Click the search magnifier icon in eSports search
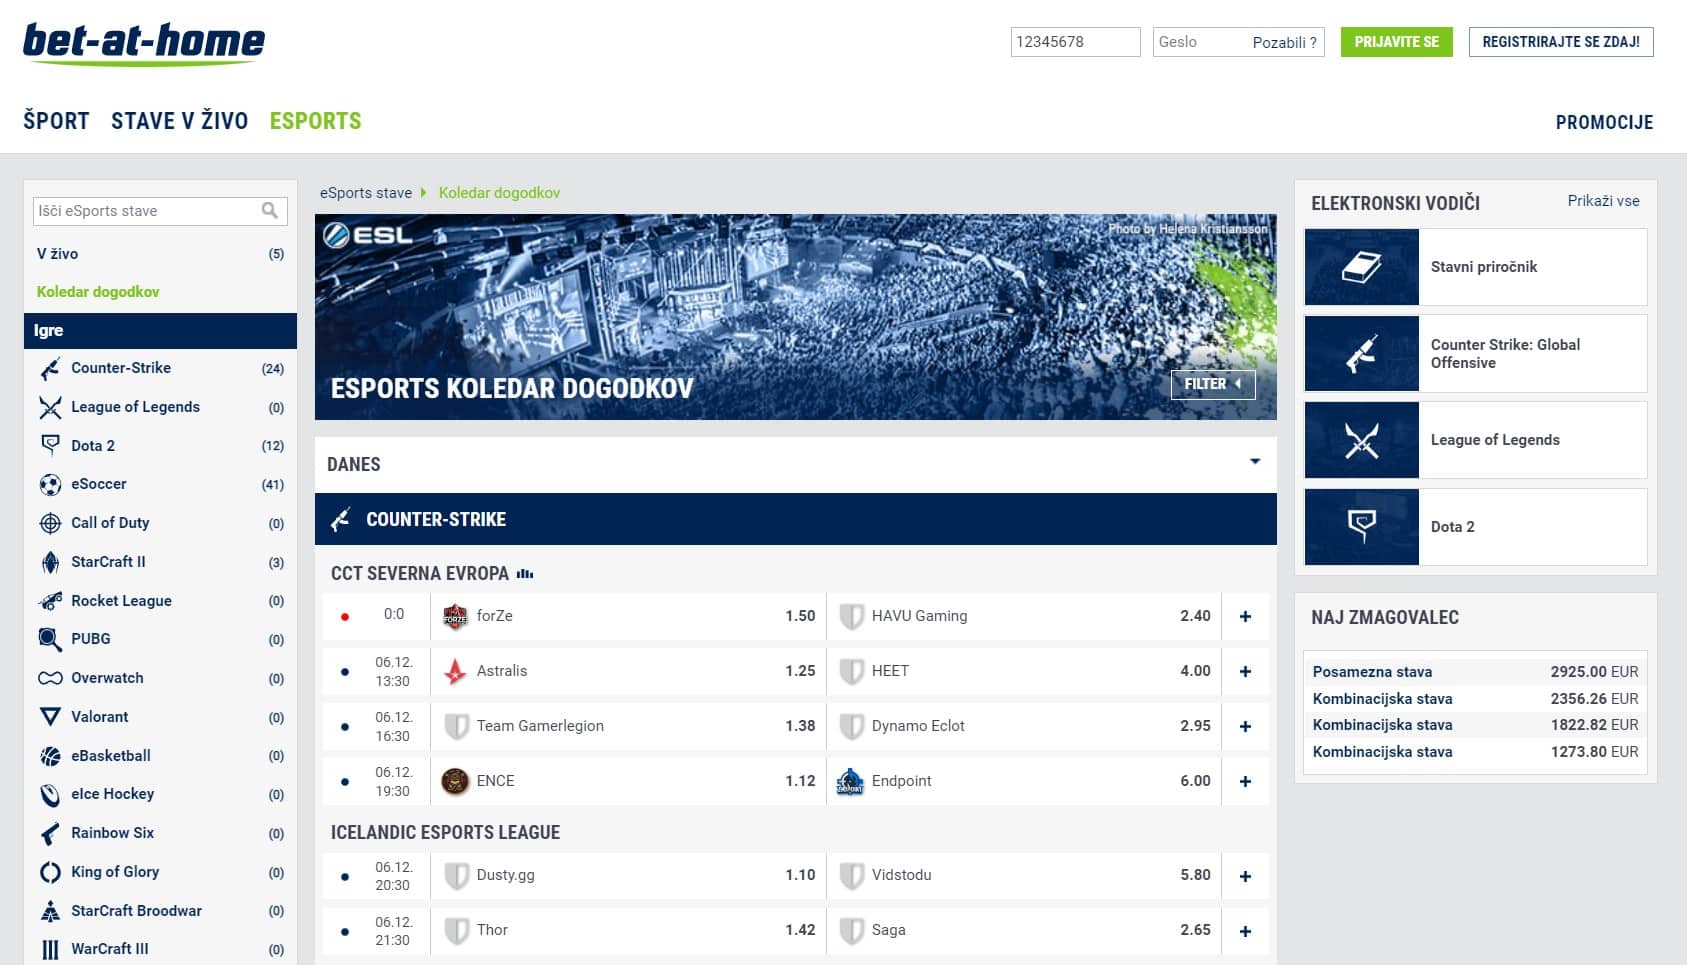The image size is (1687, 965). [269, 211]
